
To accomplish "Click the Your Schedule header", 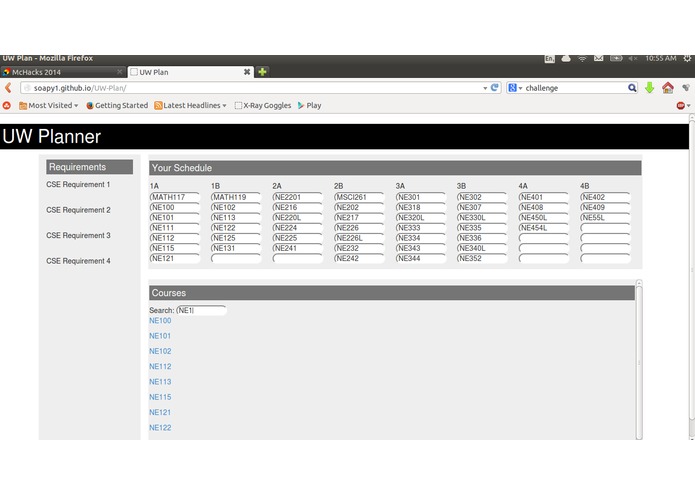I will point(395,168).
